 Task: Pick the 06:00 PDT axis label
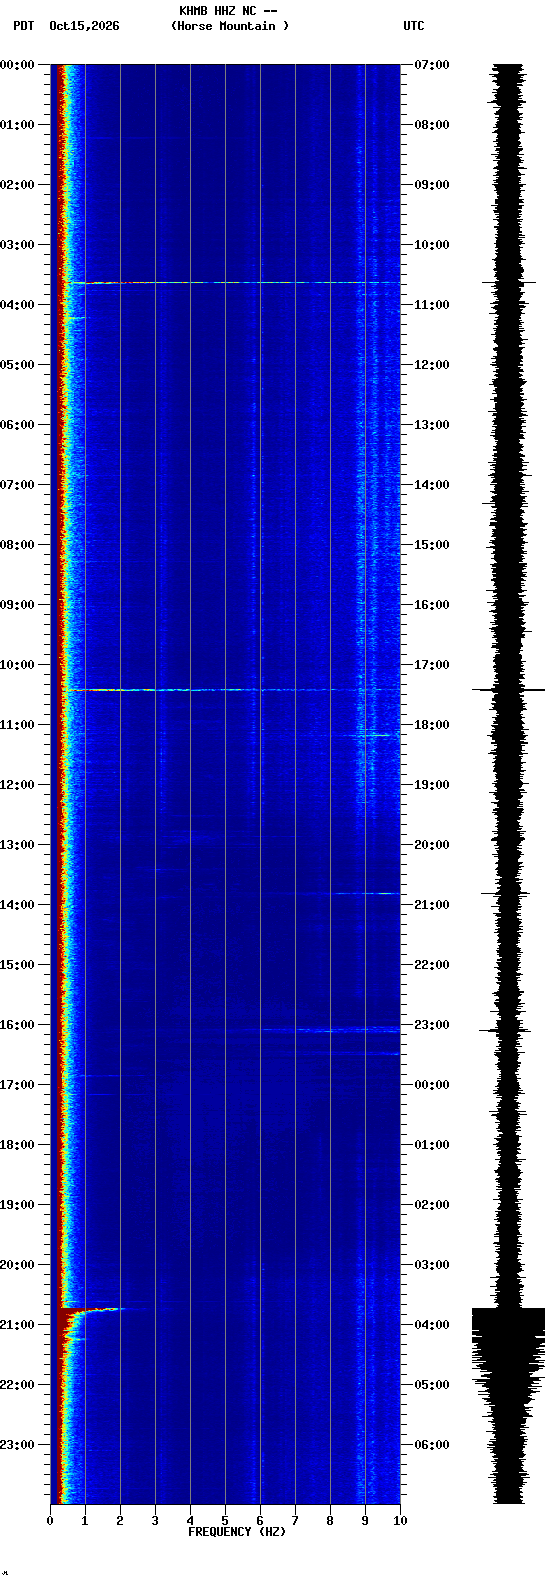click(x=17, y=425)
